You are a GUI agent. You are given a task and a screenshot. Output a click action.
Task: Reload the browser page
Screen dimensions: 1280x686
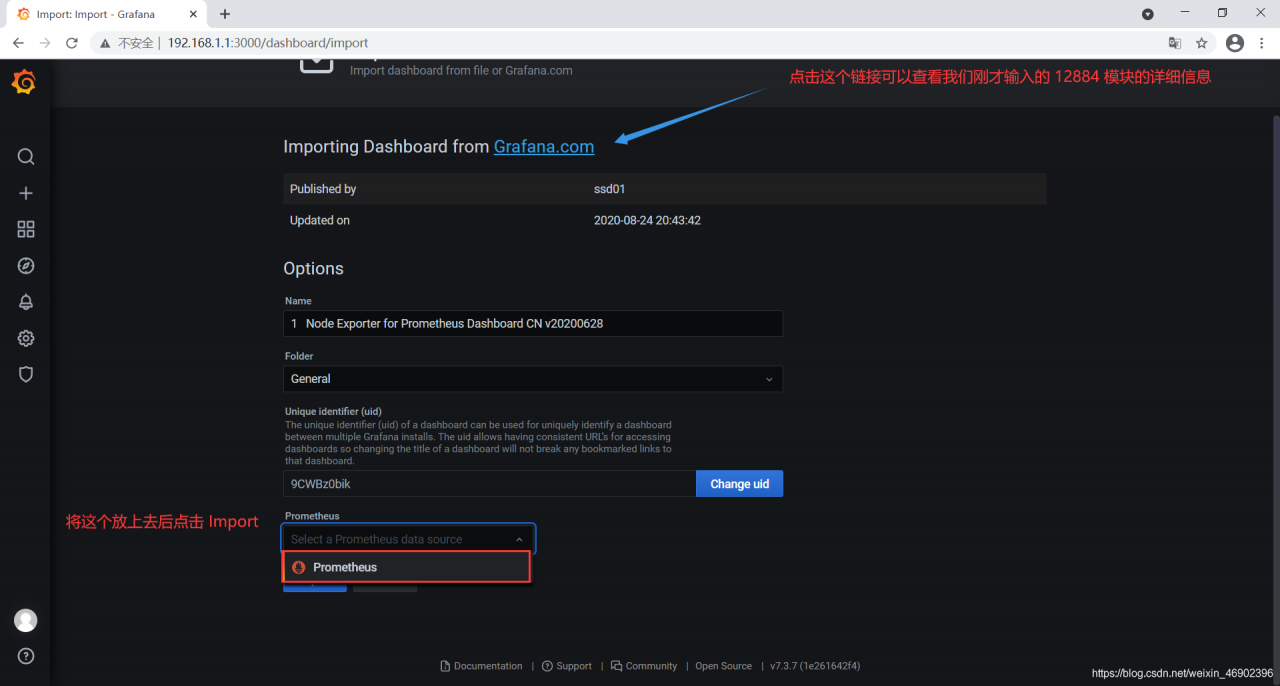coord(72,43)
